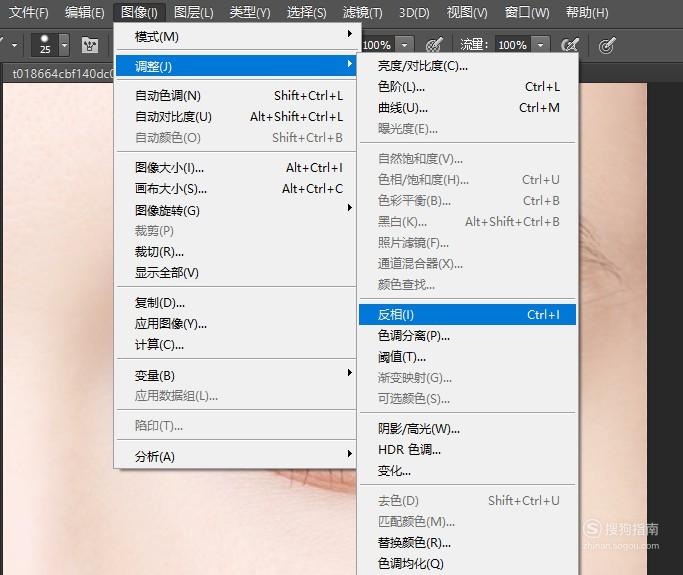Click the flow value field 100%
Viewport: 683px width, 575px height.
pyautogui.click(x=512, y=45)
